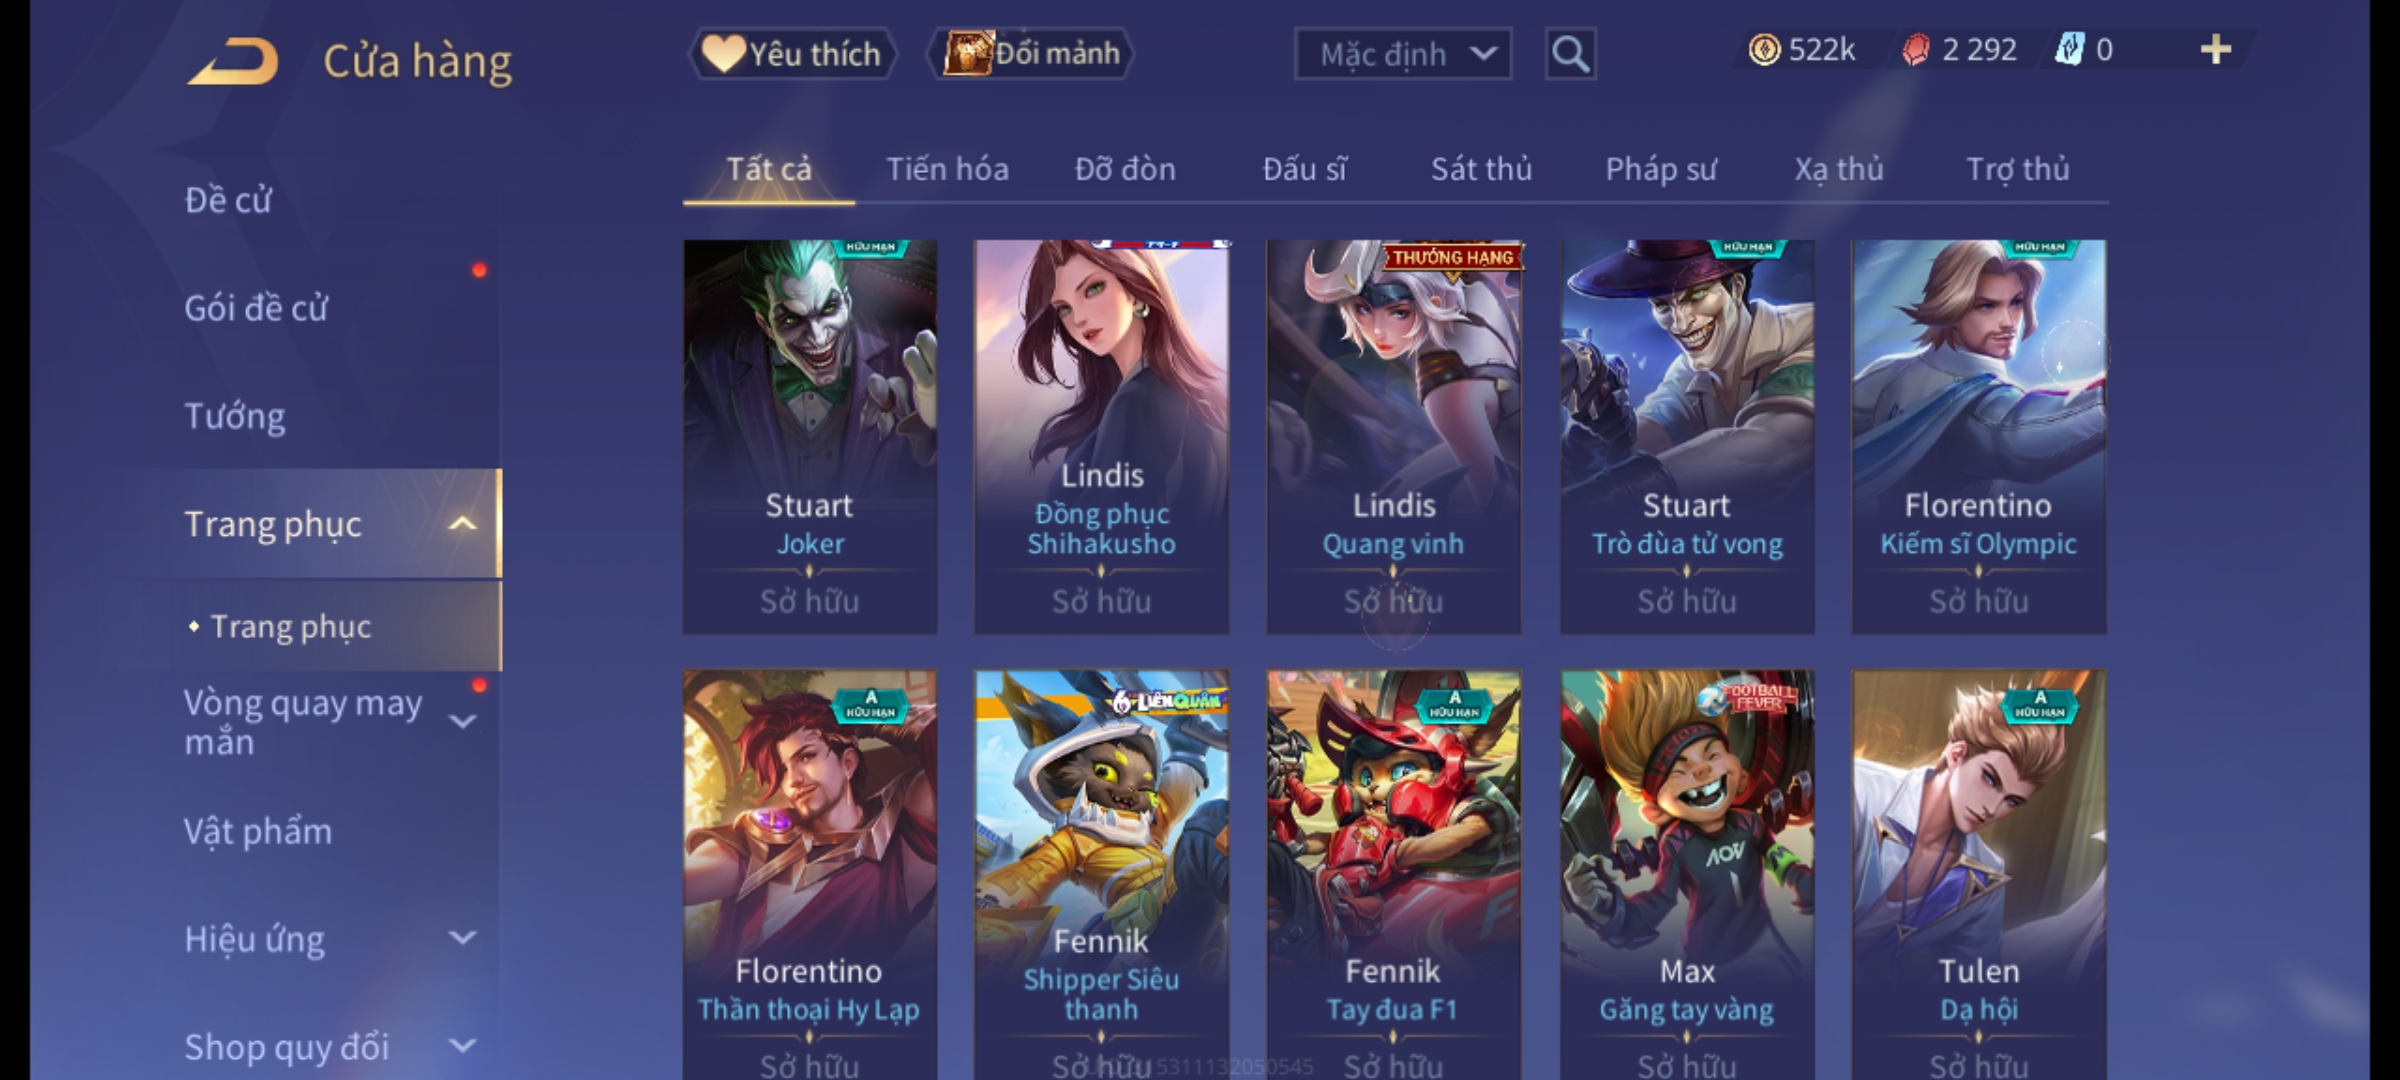
Task: Tap the blue voucher currency icon
Action: tap(2069, 50)
